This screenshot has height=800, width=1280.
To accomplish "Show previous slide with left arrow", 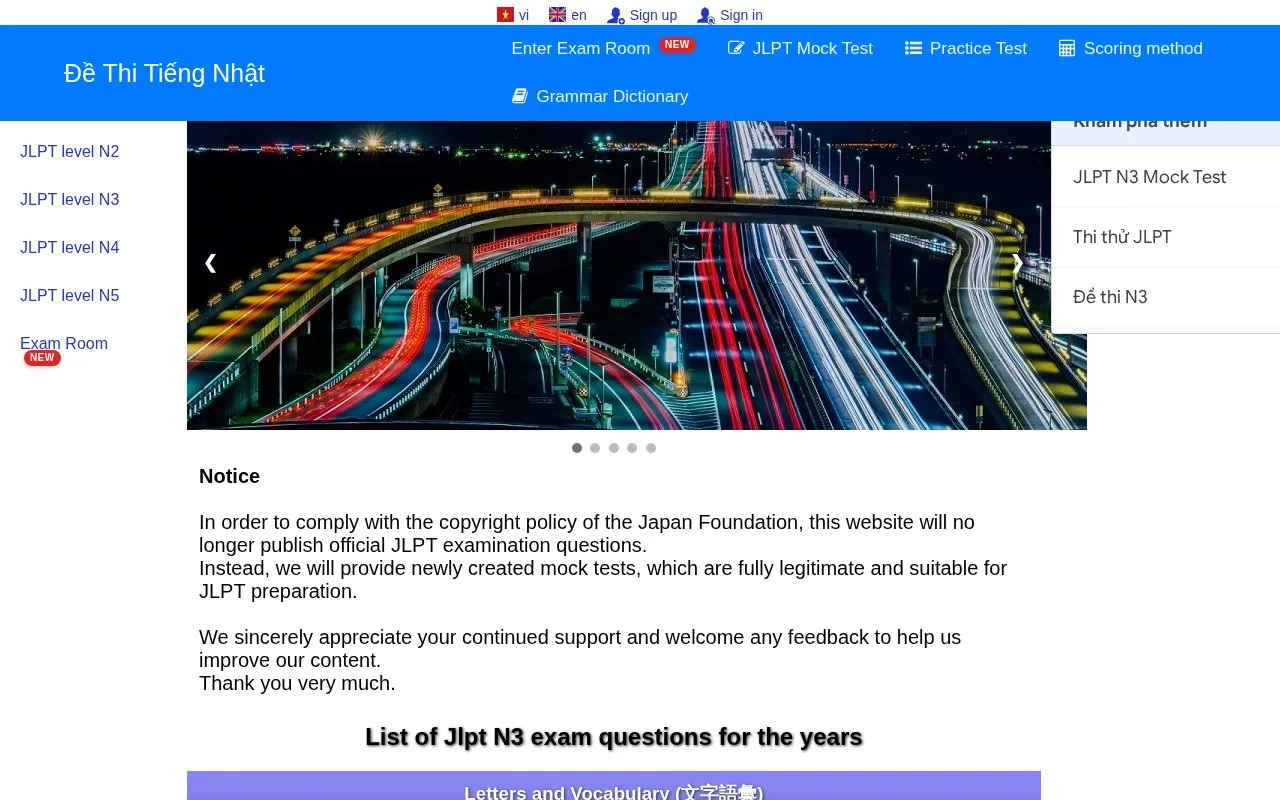I will pos(210,262).
